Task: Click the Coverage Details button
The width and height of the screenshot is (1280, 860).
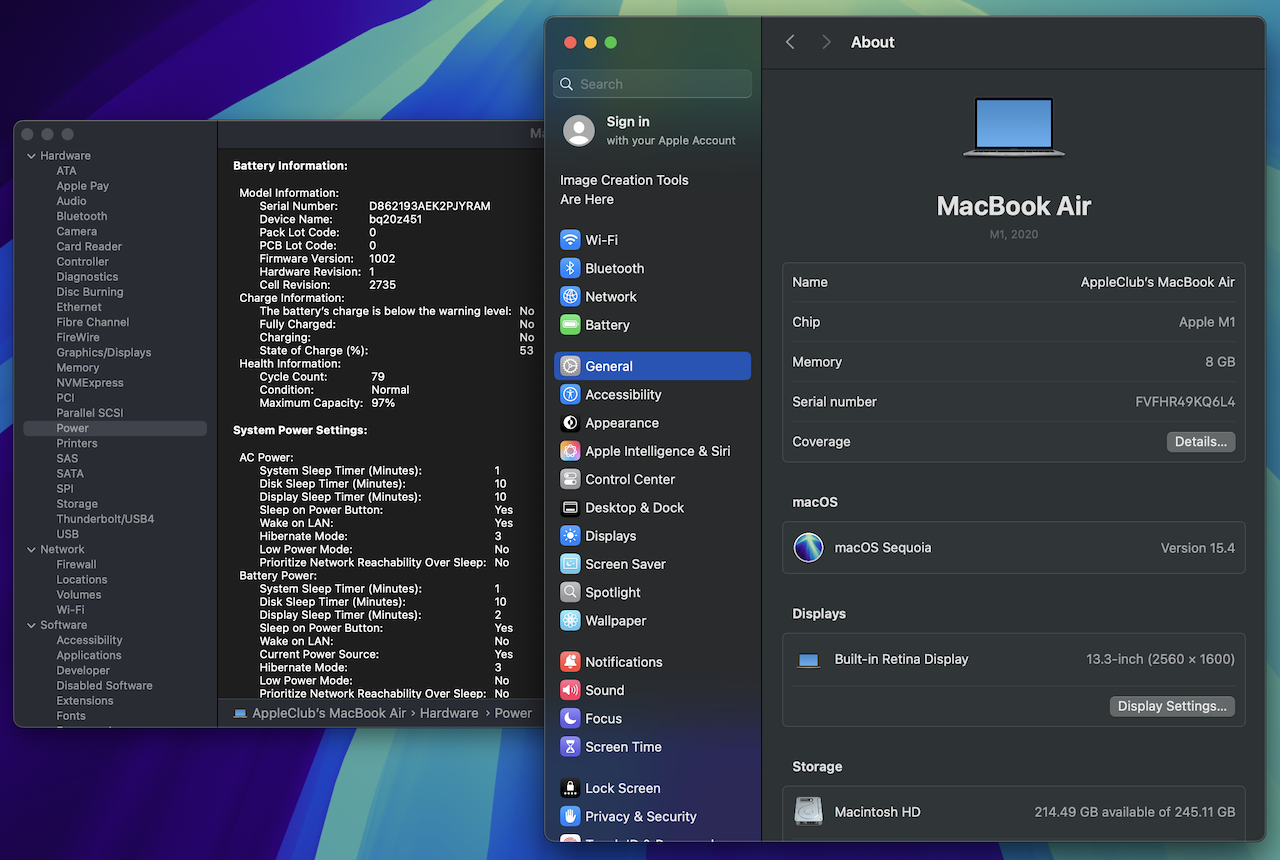Action: [1201, 442]
